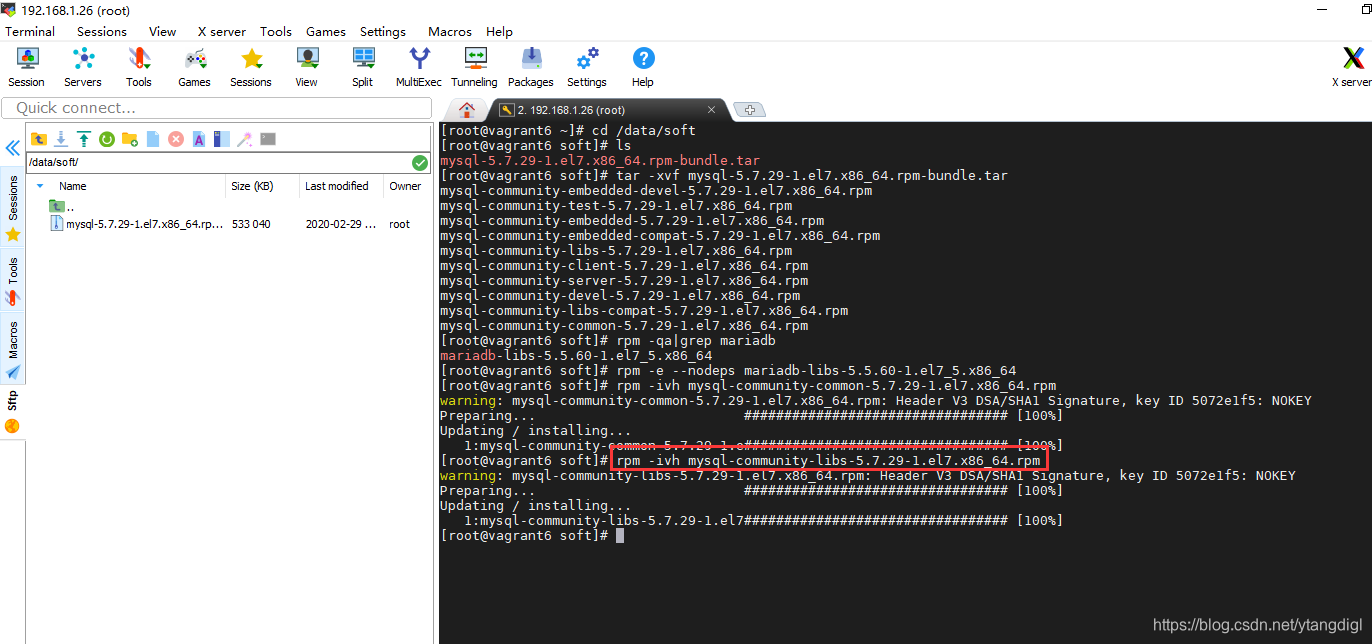
Task: Collapse the sidebar with double arrow
Action: coord(12,148)
